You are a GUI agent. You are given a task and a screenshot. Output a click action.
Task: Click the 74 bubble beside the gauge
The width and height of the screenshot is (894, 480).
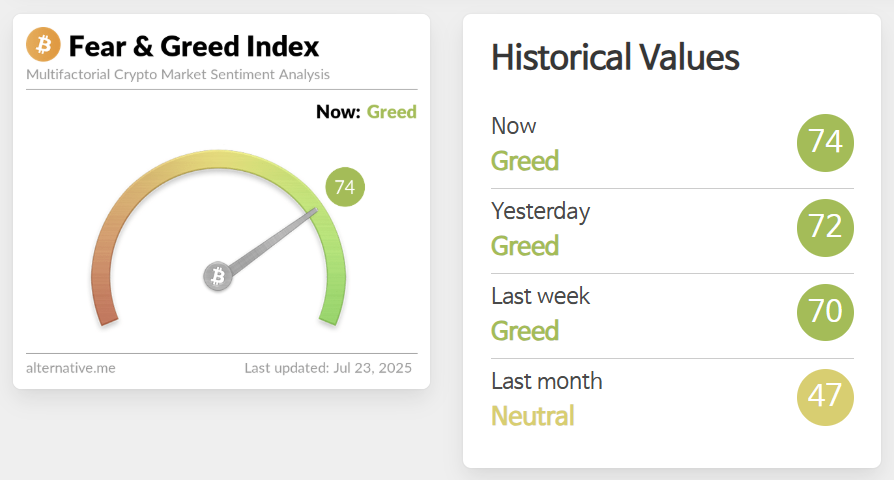345,187
